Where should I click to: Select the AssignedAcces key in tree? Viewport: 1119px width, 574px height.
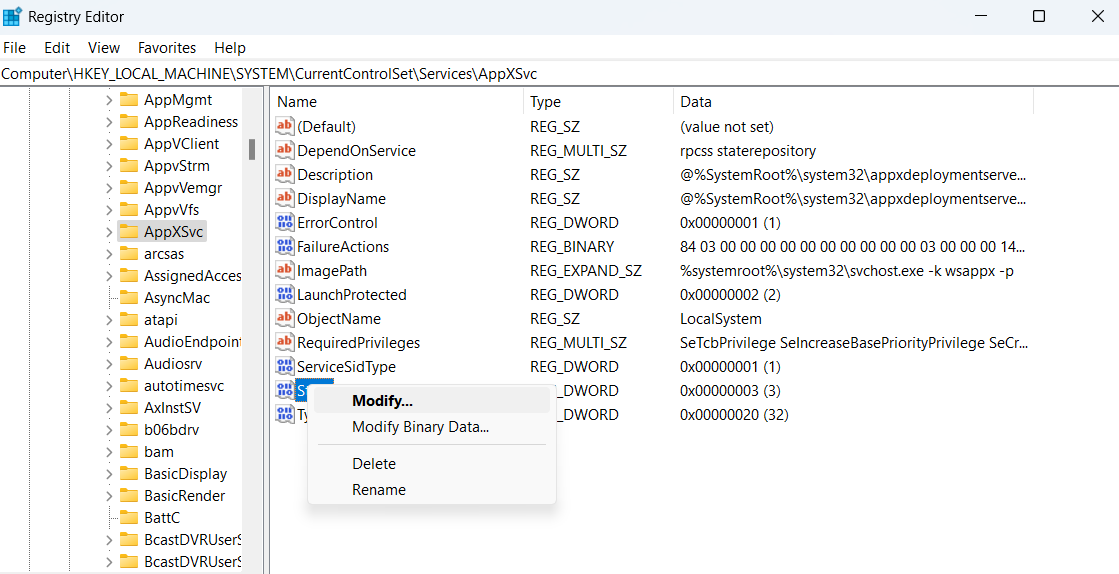192,276
